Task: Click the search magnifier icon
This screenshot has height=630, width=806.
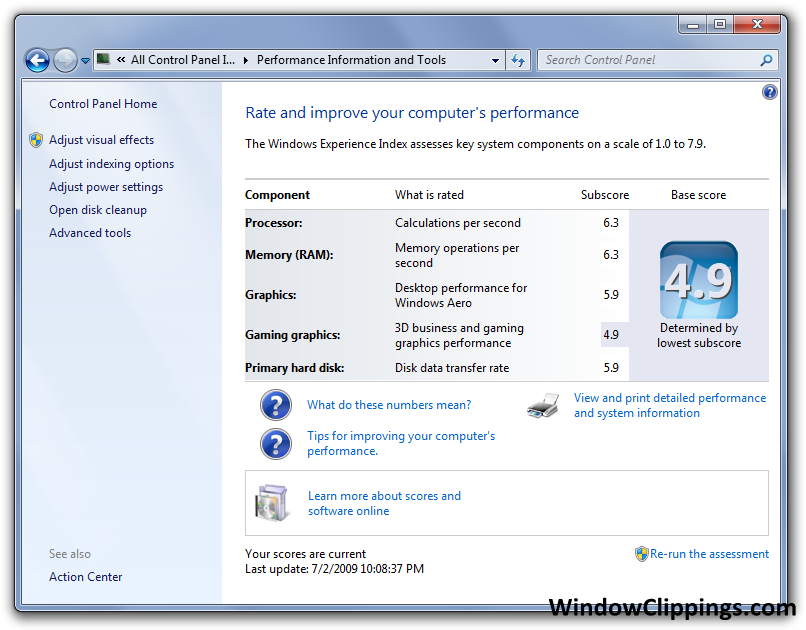Action: point(766,60)
